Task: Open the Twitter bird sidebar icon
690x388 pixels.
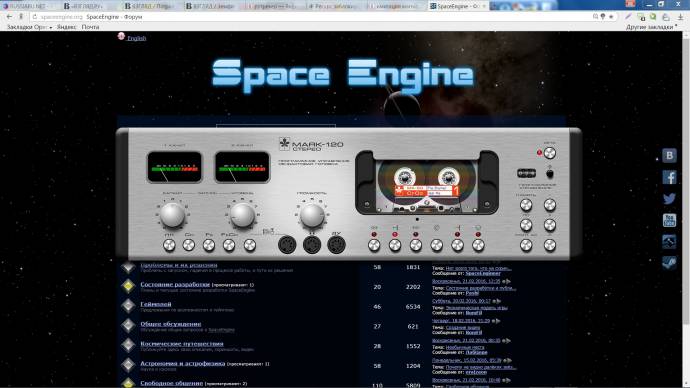Action: pyautogui.click(x=669, y=198)
